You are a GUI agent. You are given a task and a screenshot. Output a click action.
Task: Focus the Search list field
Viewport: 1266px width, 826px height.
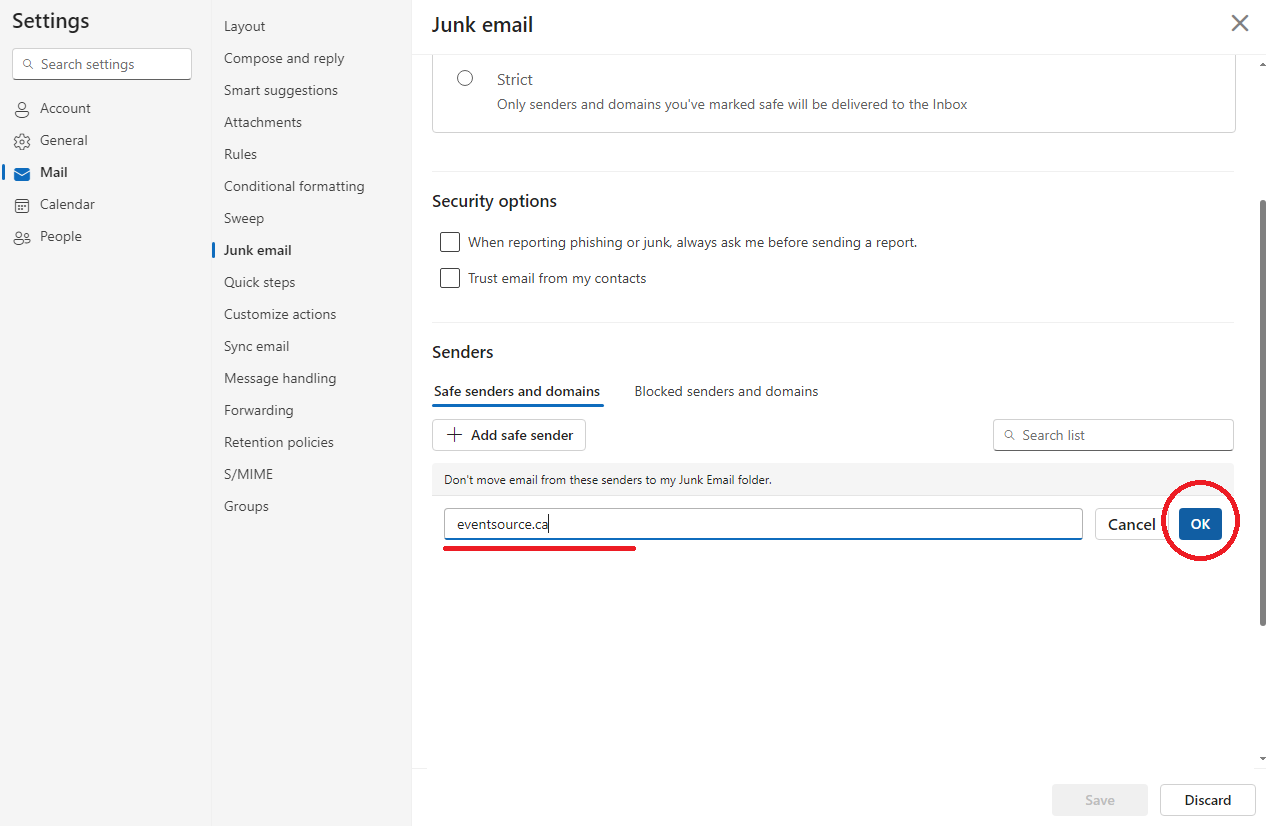[1113, 435]
